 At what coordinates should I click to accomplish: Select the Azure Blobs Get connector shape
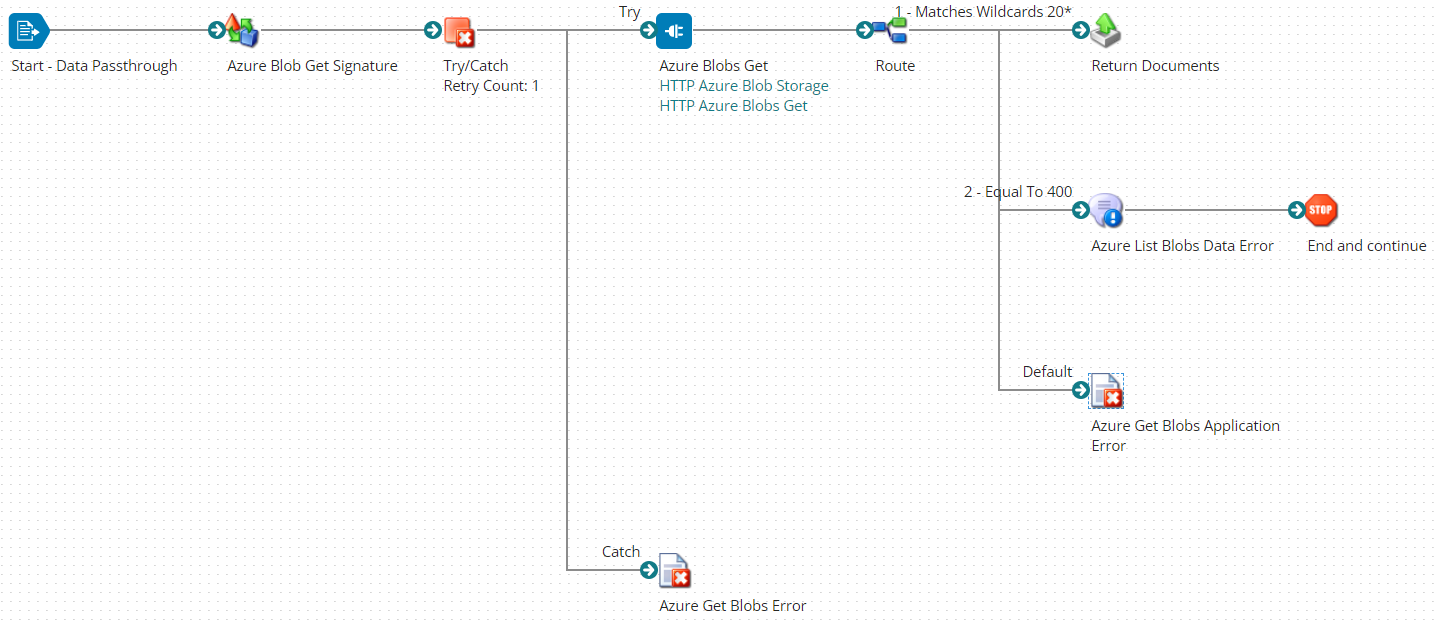point(673,31)
